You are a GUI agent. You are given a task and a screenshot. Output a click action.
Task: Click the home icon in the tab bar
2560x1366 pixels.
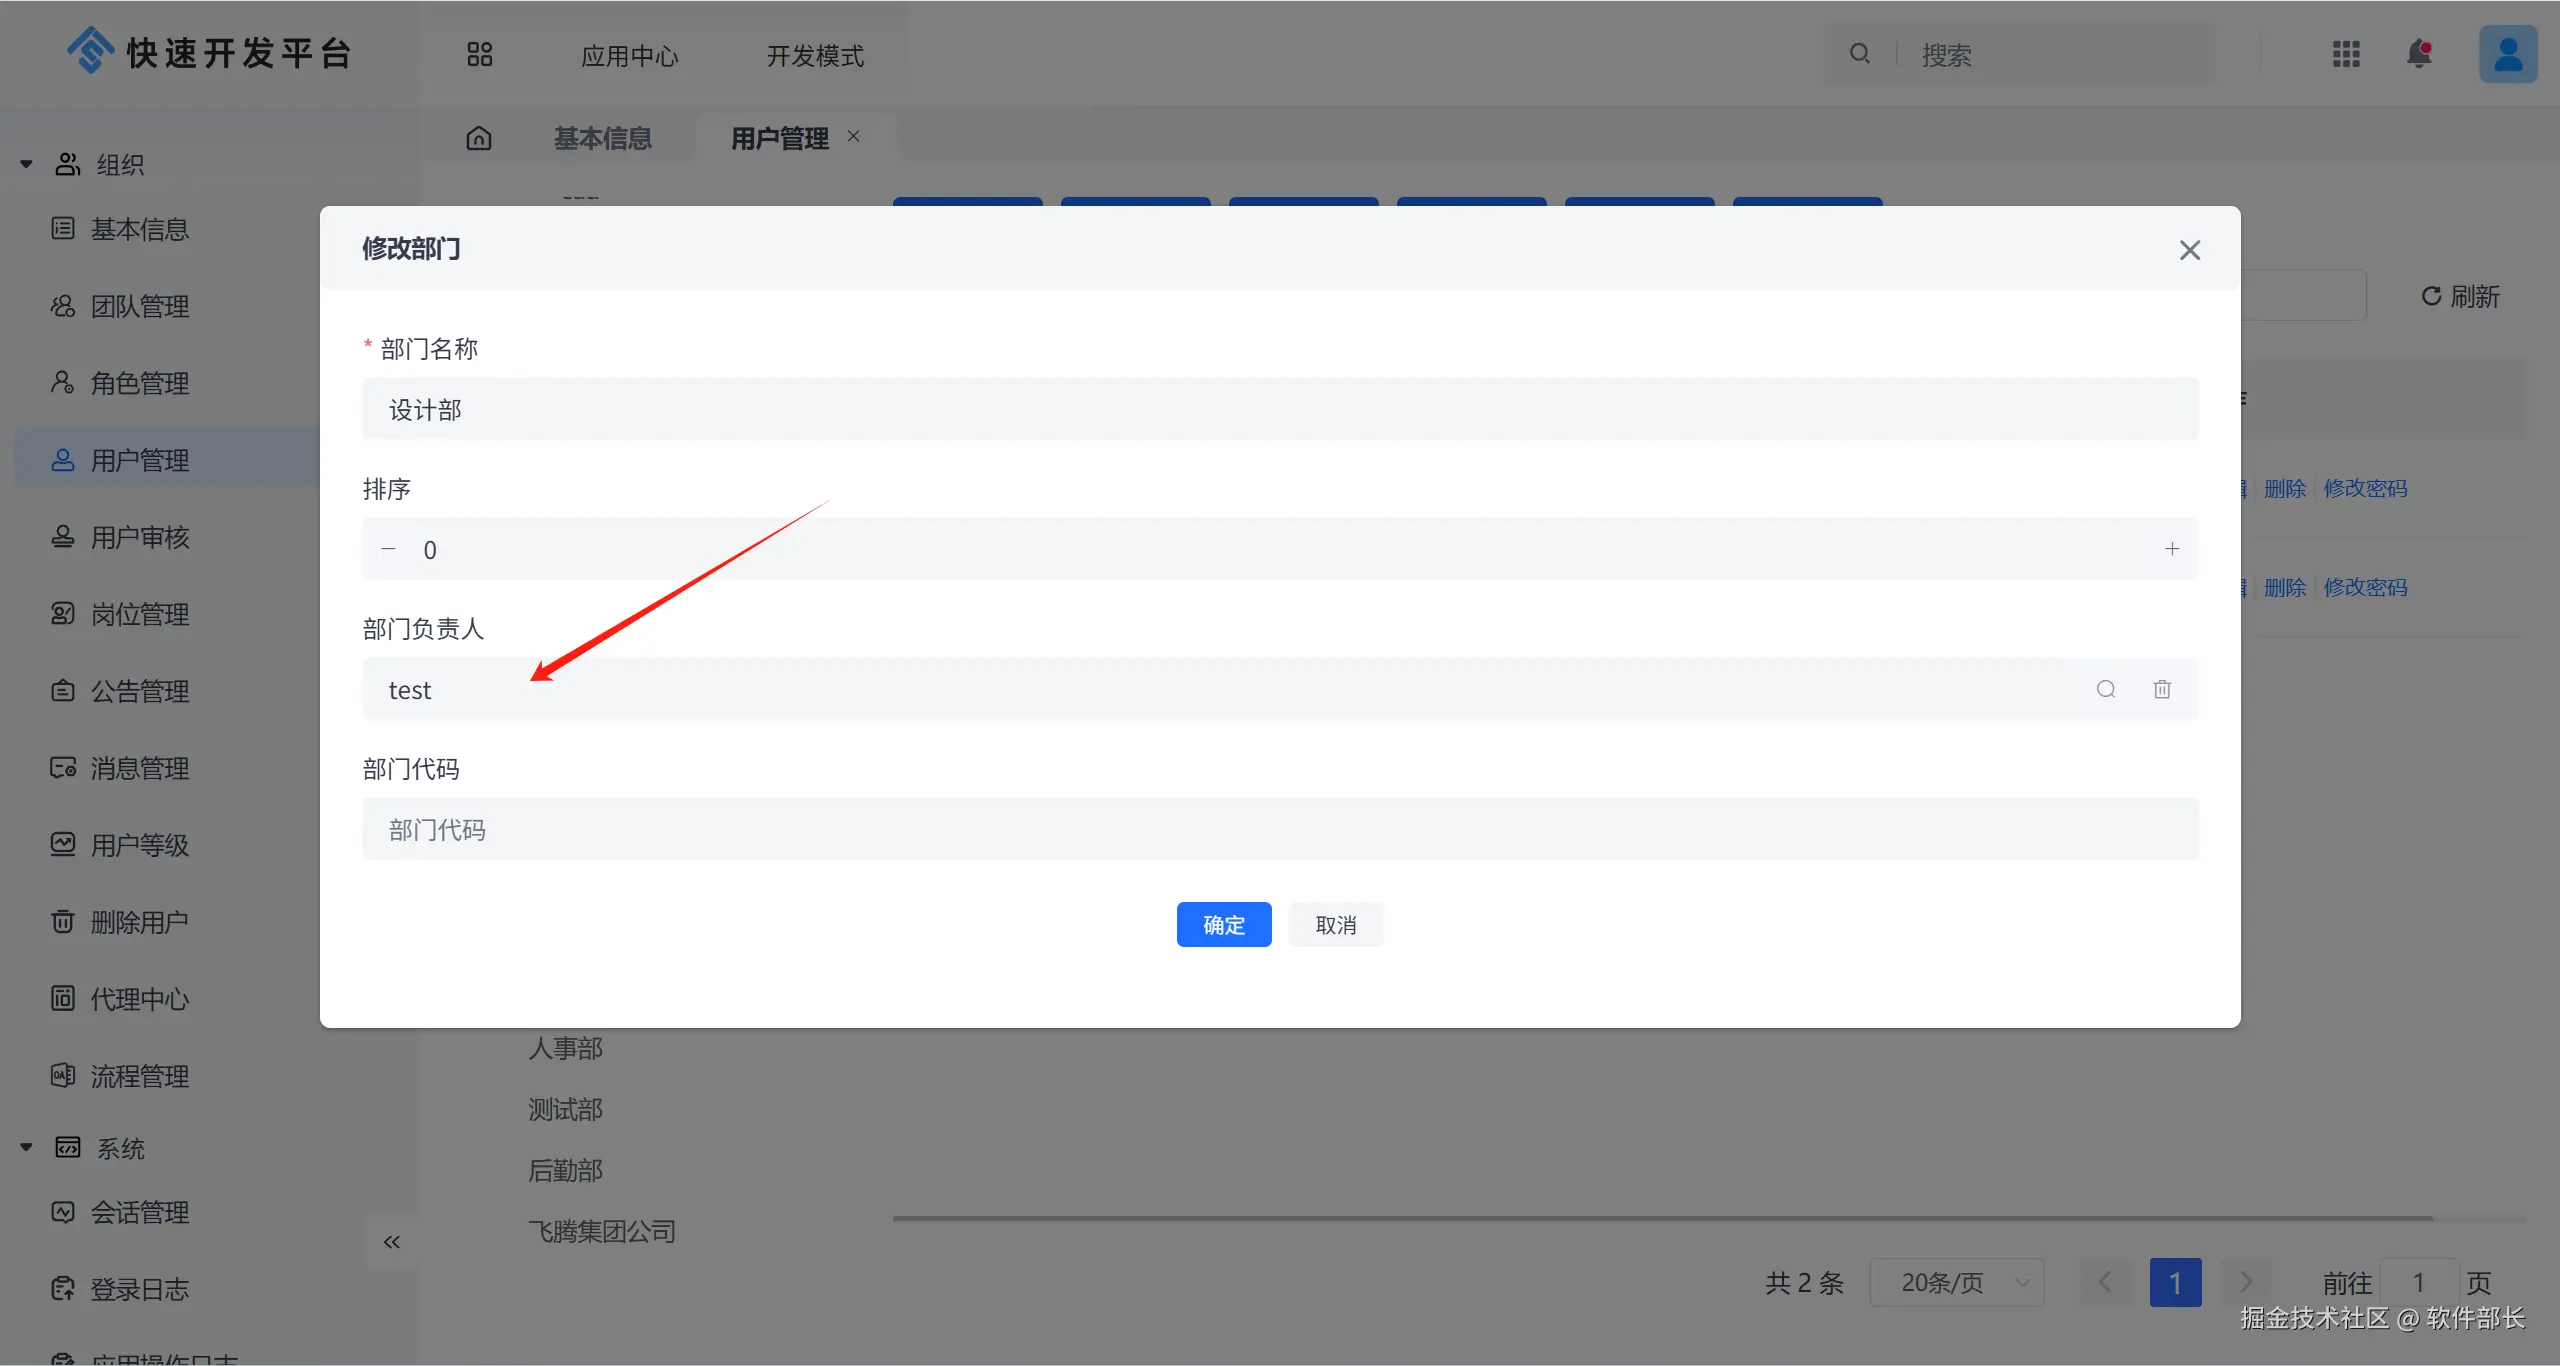479,138
